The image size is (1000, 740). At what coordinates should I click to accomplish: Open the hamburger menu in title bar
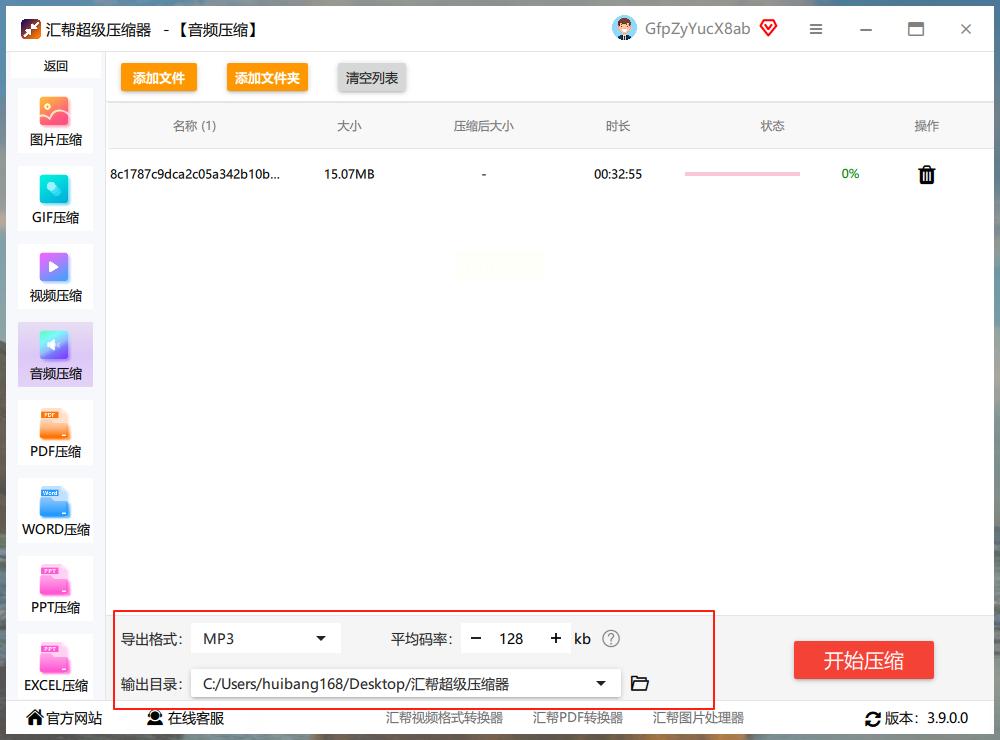point(816,29)
